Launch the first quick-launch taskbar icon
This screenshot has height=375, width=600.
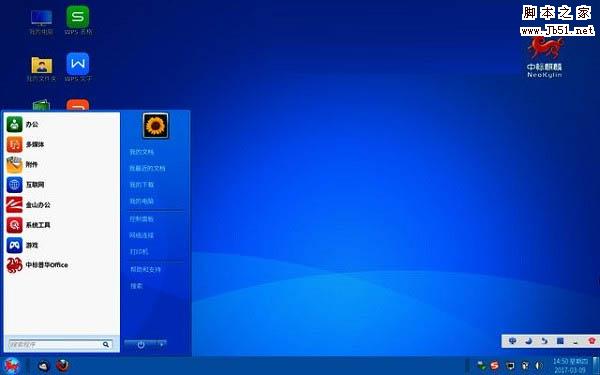(x=44, y=366)
